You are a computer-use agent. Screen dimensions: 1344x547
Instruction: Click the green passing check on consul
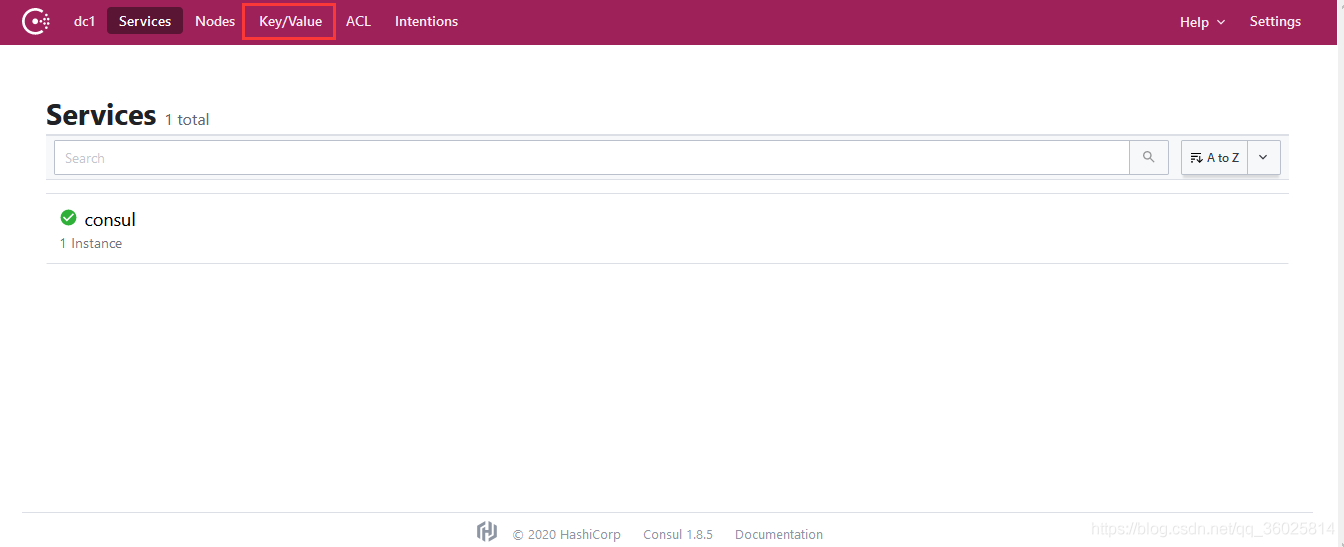pyautogui.click(x=68, y=218)
